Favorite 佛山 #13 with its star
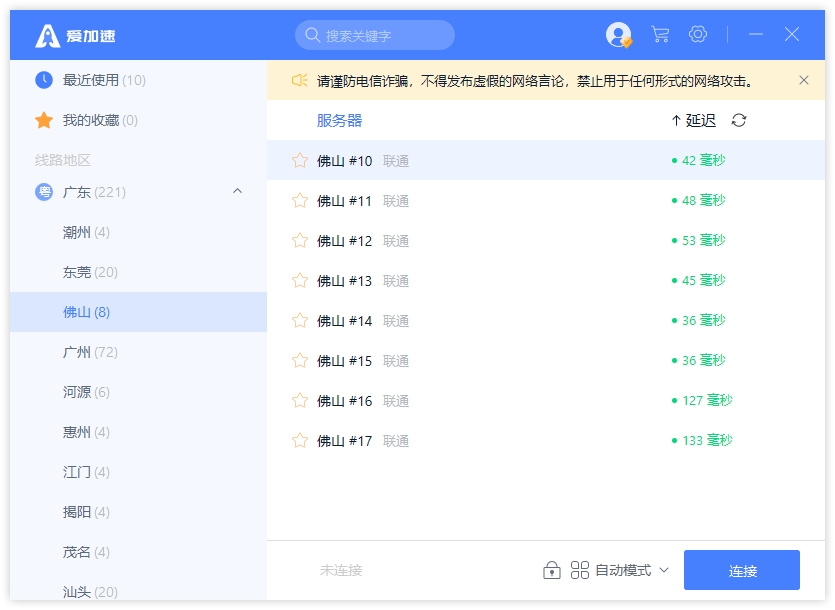 pyautogui.click(x=300, y=280)
